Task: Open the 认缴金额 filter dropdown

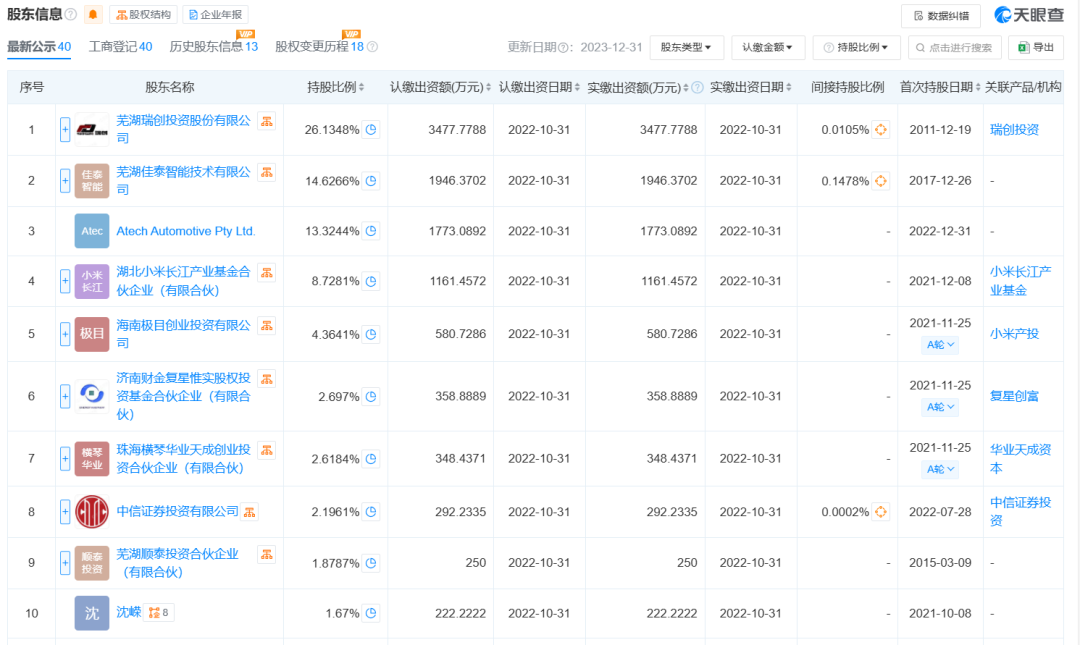Action: point(768,47)
